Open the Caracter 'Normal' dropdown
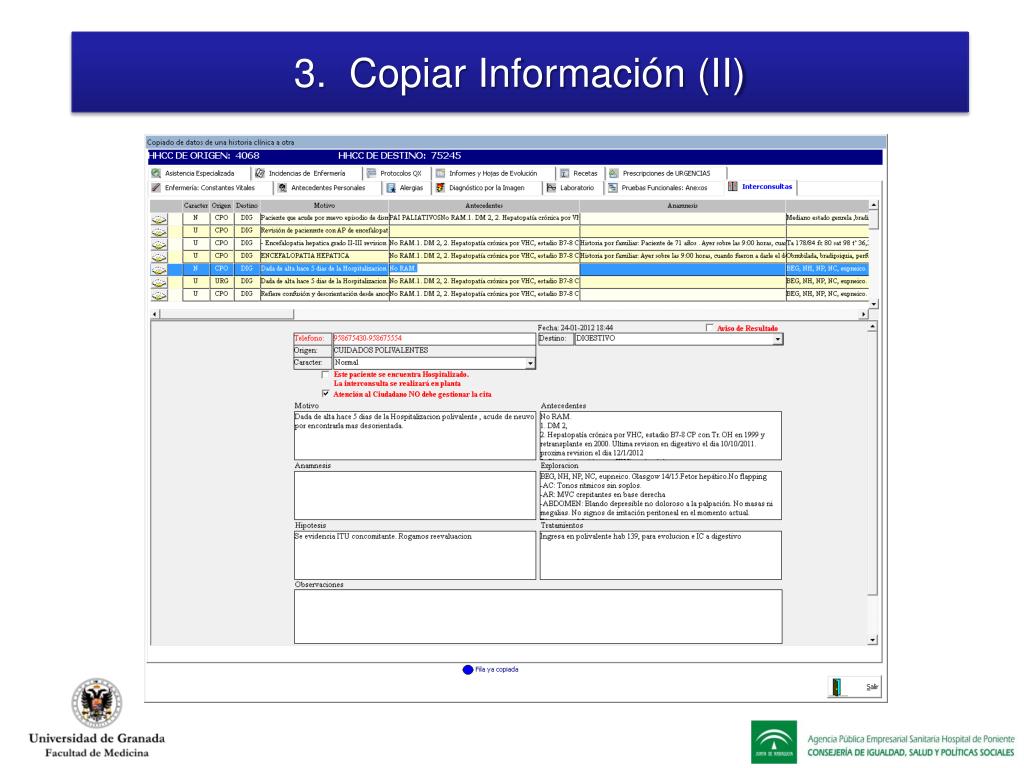The image size is (1024, 768). point(530,363)
